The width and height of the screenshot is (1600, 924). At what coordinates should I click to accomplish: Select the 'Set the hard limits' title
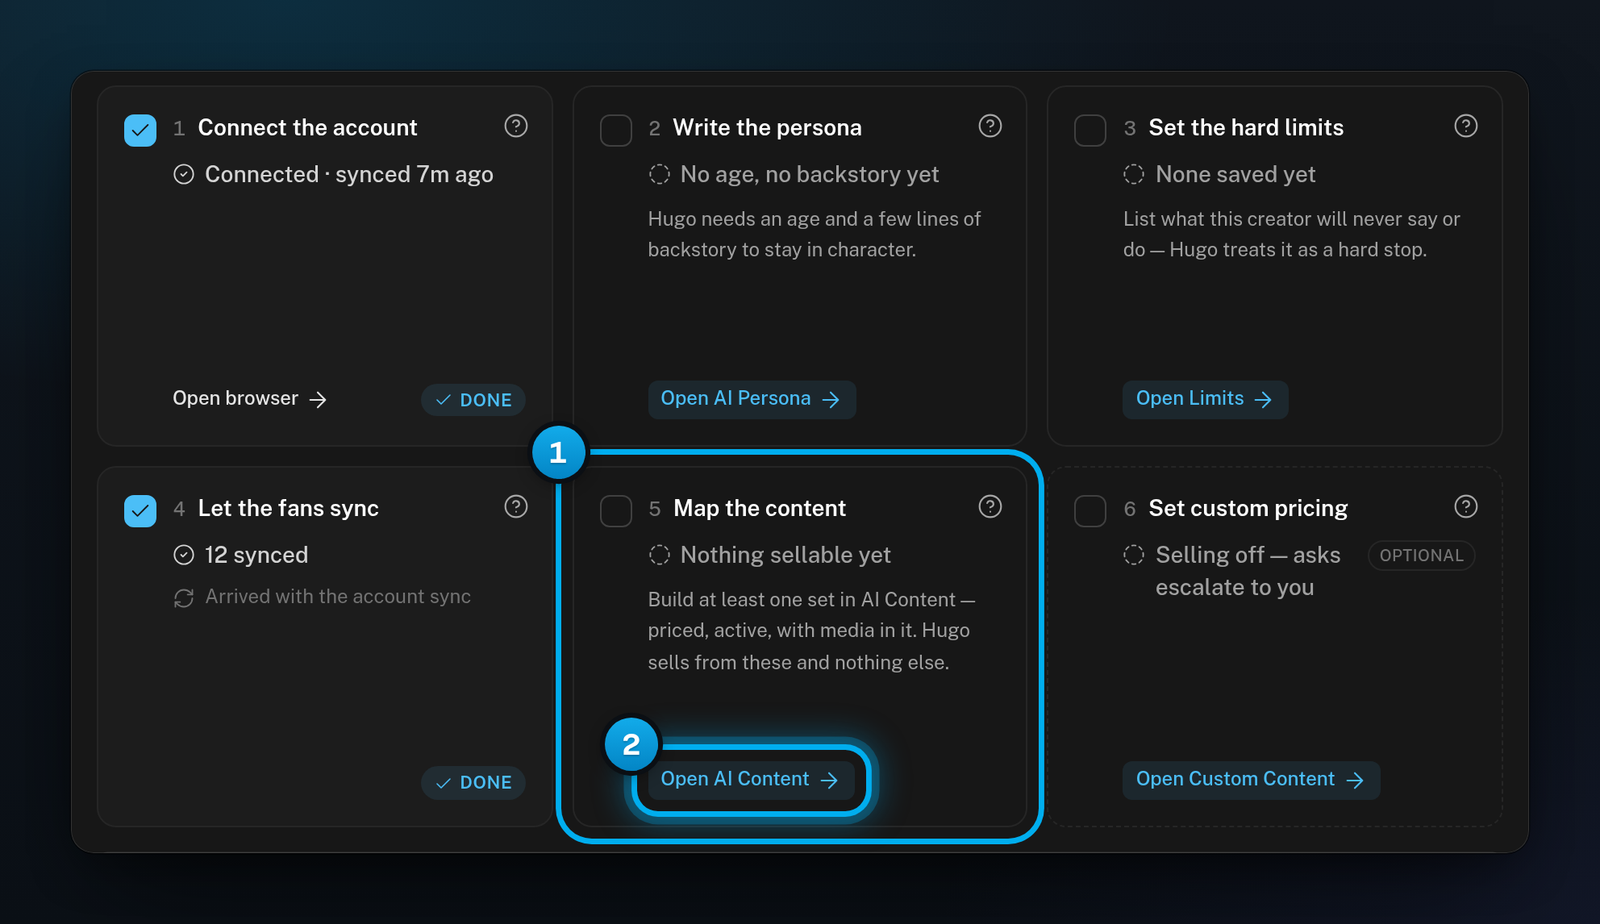pos(1246,128)
